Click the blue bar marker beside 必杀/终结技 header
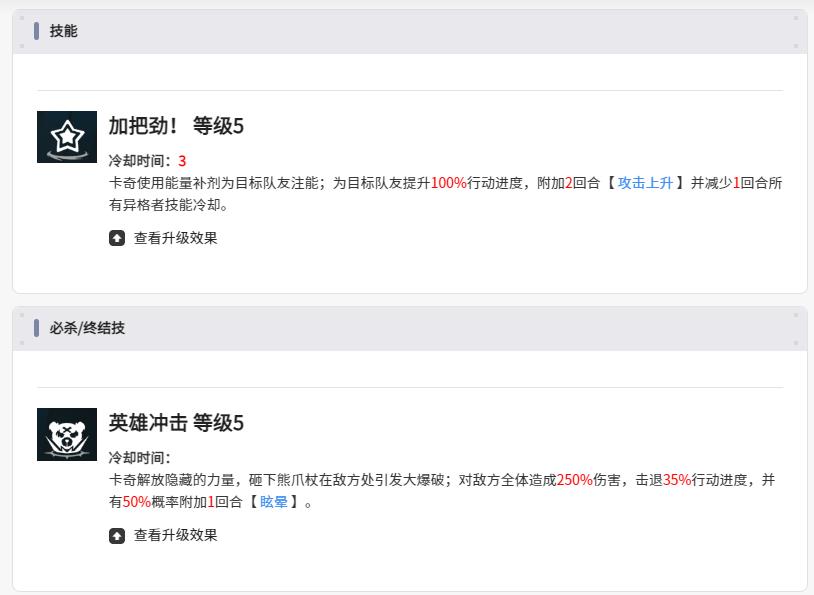 click(x=36, y=328)
